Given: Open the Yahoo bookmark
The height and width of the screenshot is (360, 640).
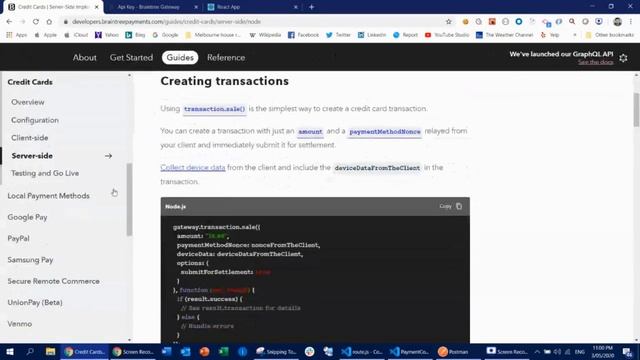Looking at the screenshot, I should 107,35.
